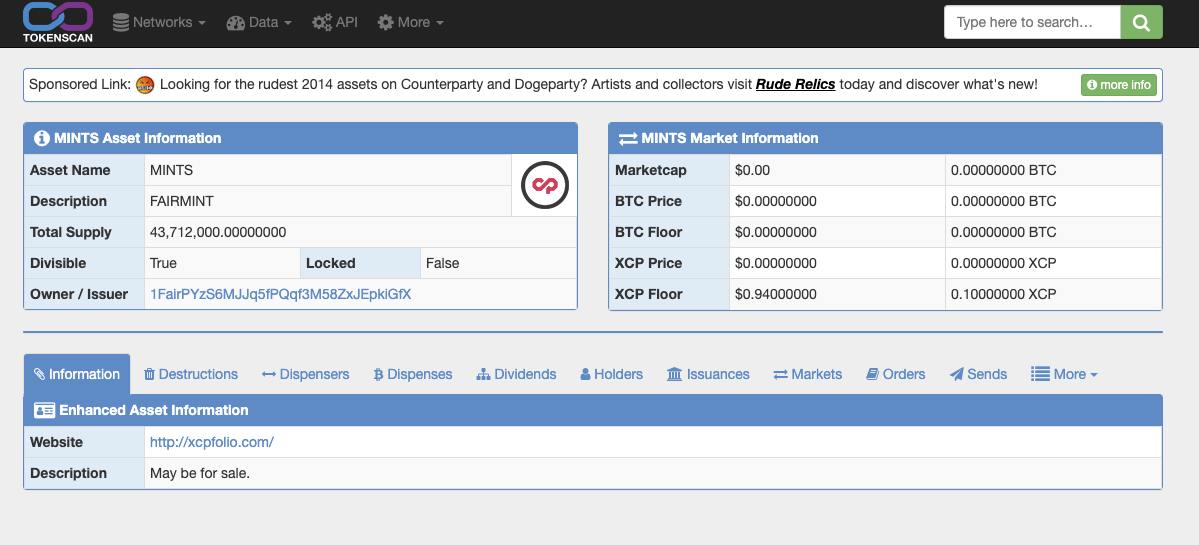Click the Asset Name value MINTS
1199x545 pixels.
(x=171, y=170)
